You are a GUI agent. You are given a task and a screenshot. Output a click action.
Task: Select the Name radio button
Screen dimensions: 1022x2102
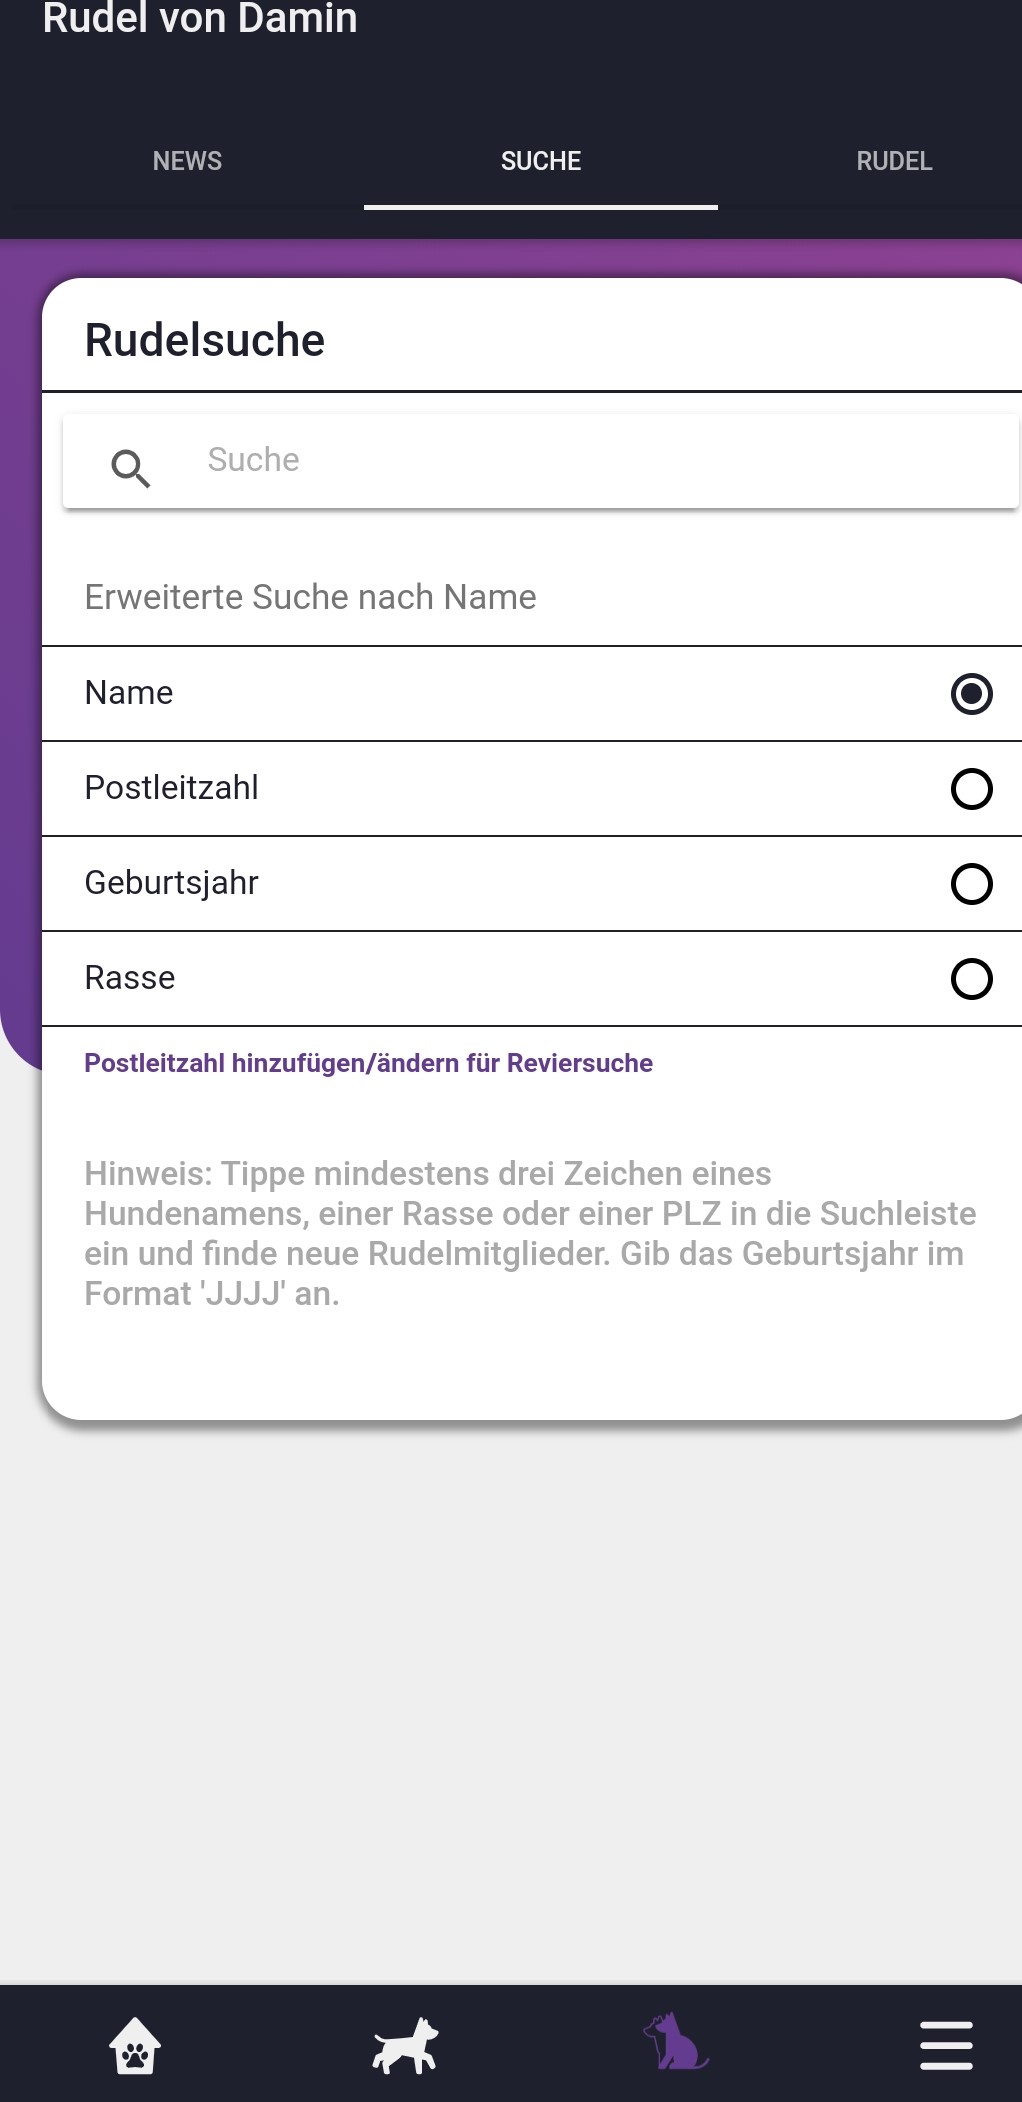coord(971,694)
